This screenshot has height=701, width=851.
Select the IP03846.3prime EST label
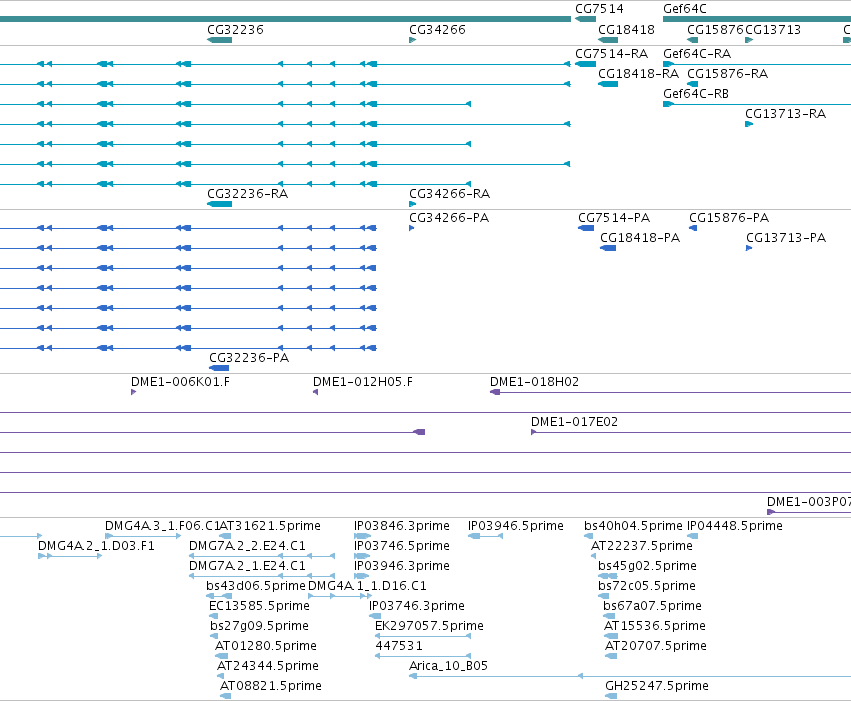402,526
